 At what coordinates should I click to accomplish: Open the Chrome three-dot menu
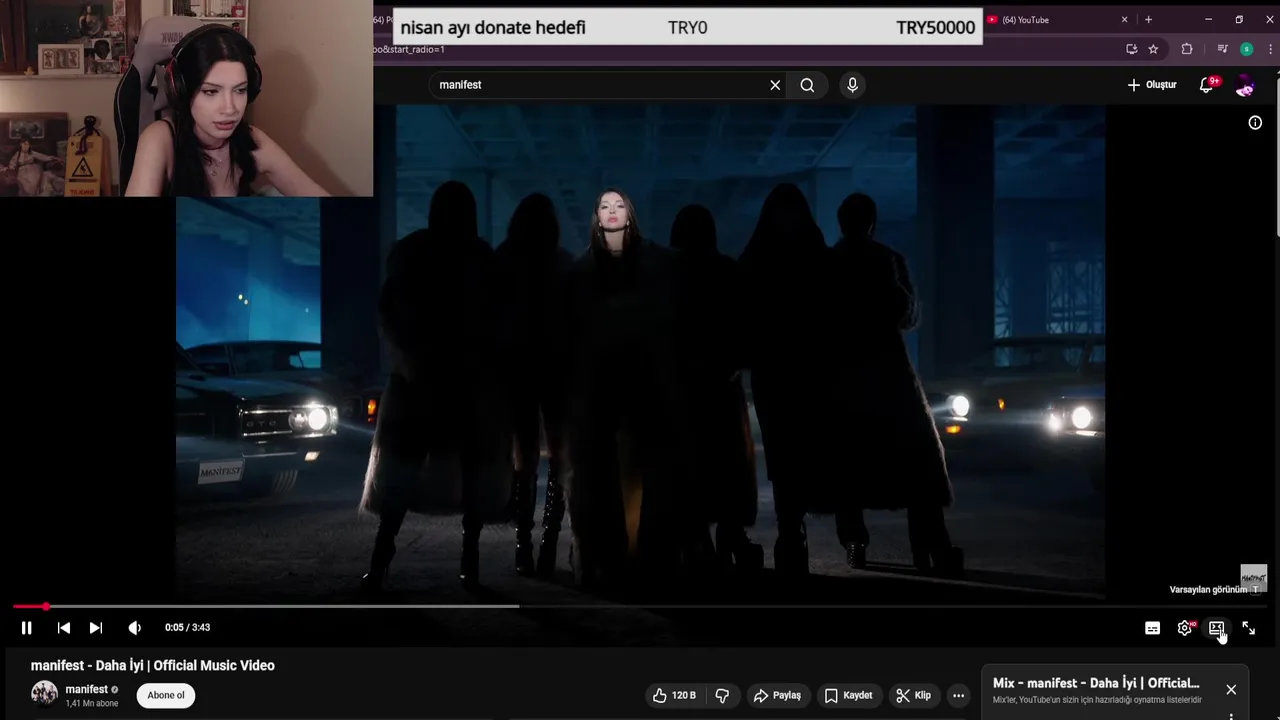[x=1269, y=49]
